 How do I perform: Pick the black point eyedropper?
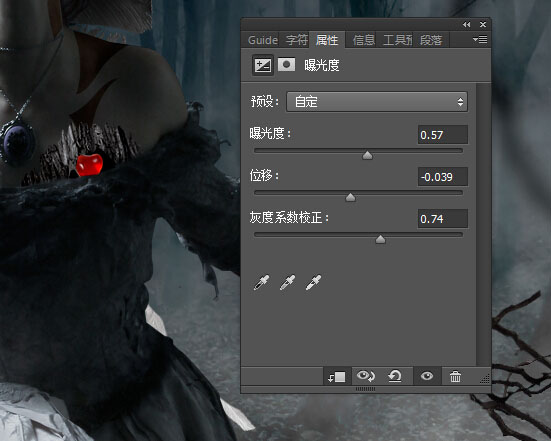coord(261,283)
